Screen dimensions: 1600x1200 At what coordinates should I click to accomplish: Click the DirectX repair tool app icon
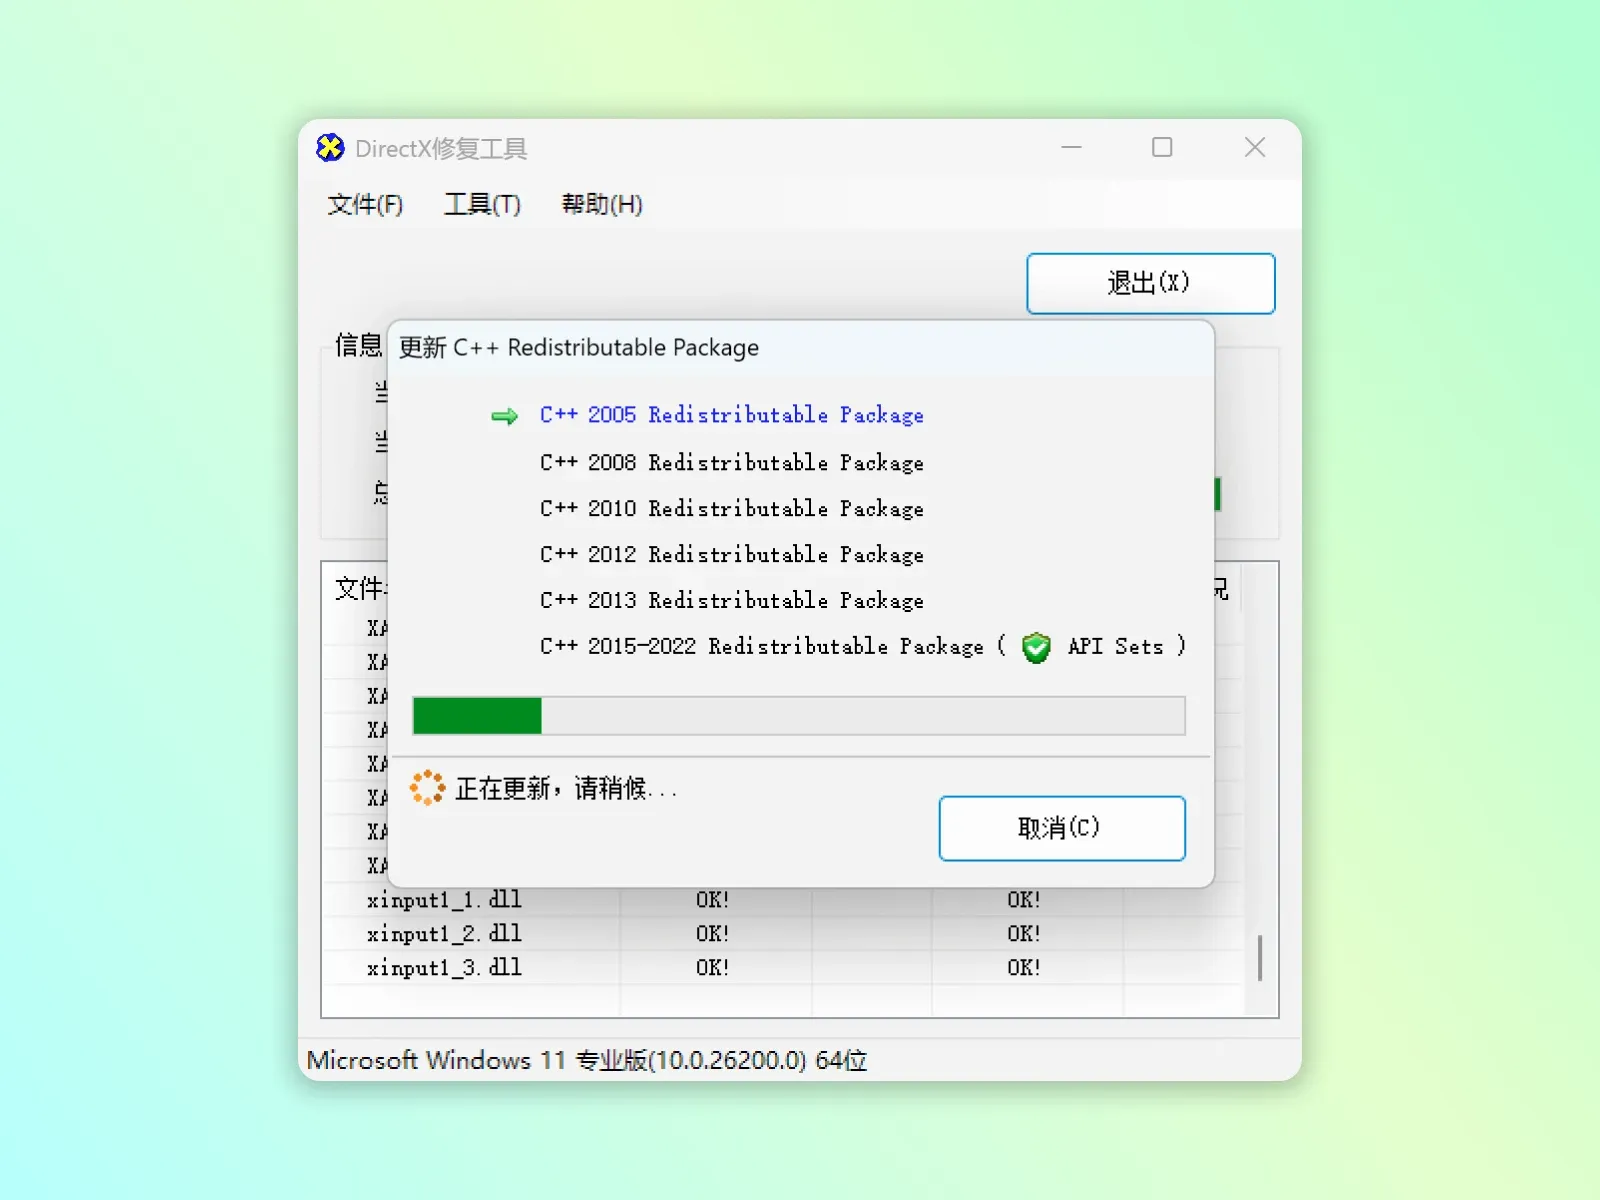[x=330, y=148]
